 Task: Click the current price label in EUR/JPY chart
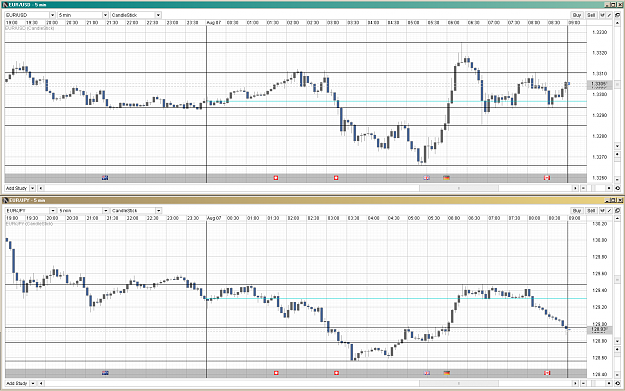pyautogui.click(x=599, y=330)
